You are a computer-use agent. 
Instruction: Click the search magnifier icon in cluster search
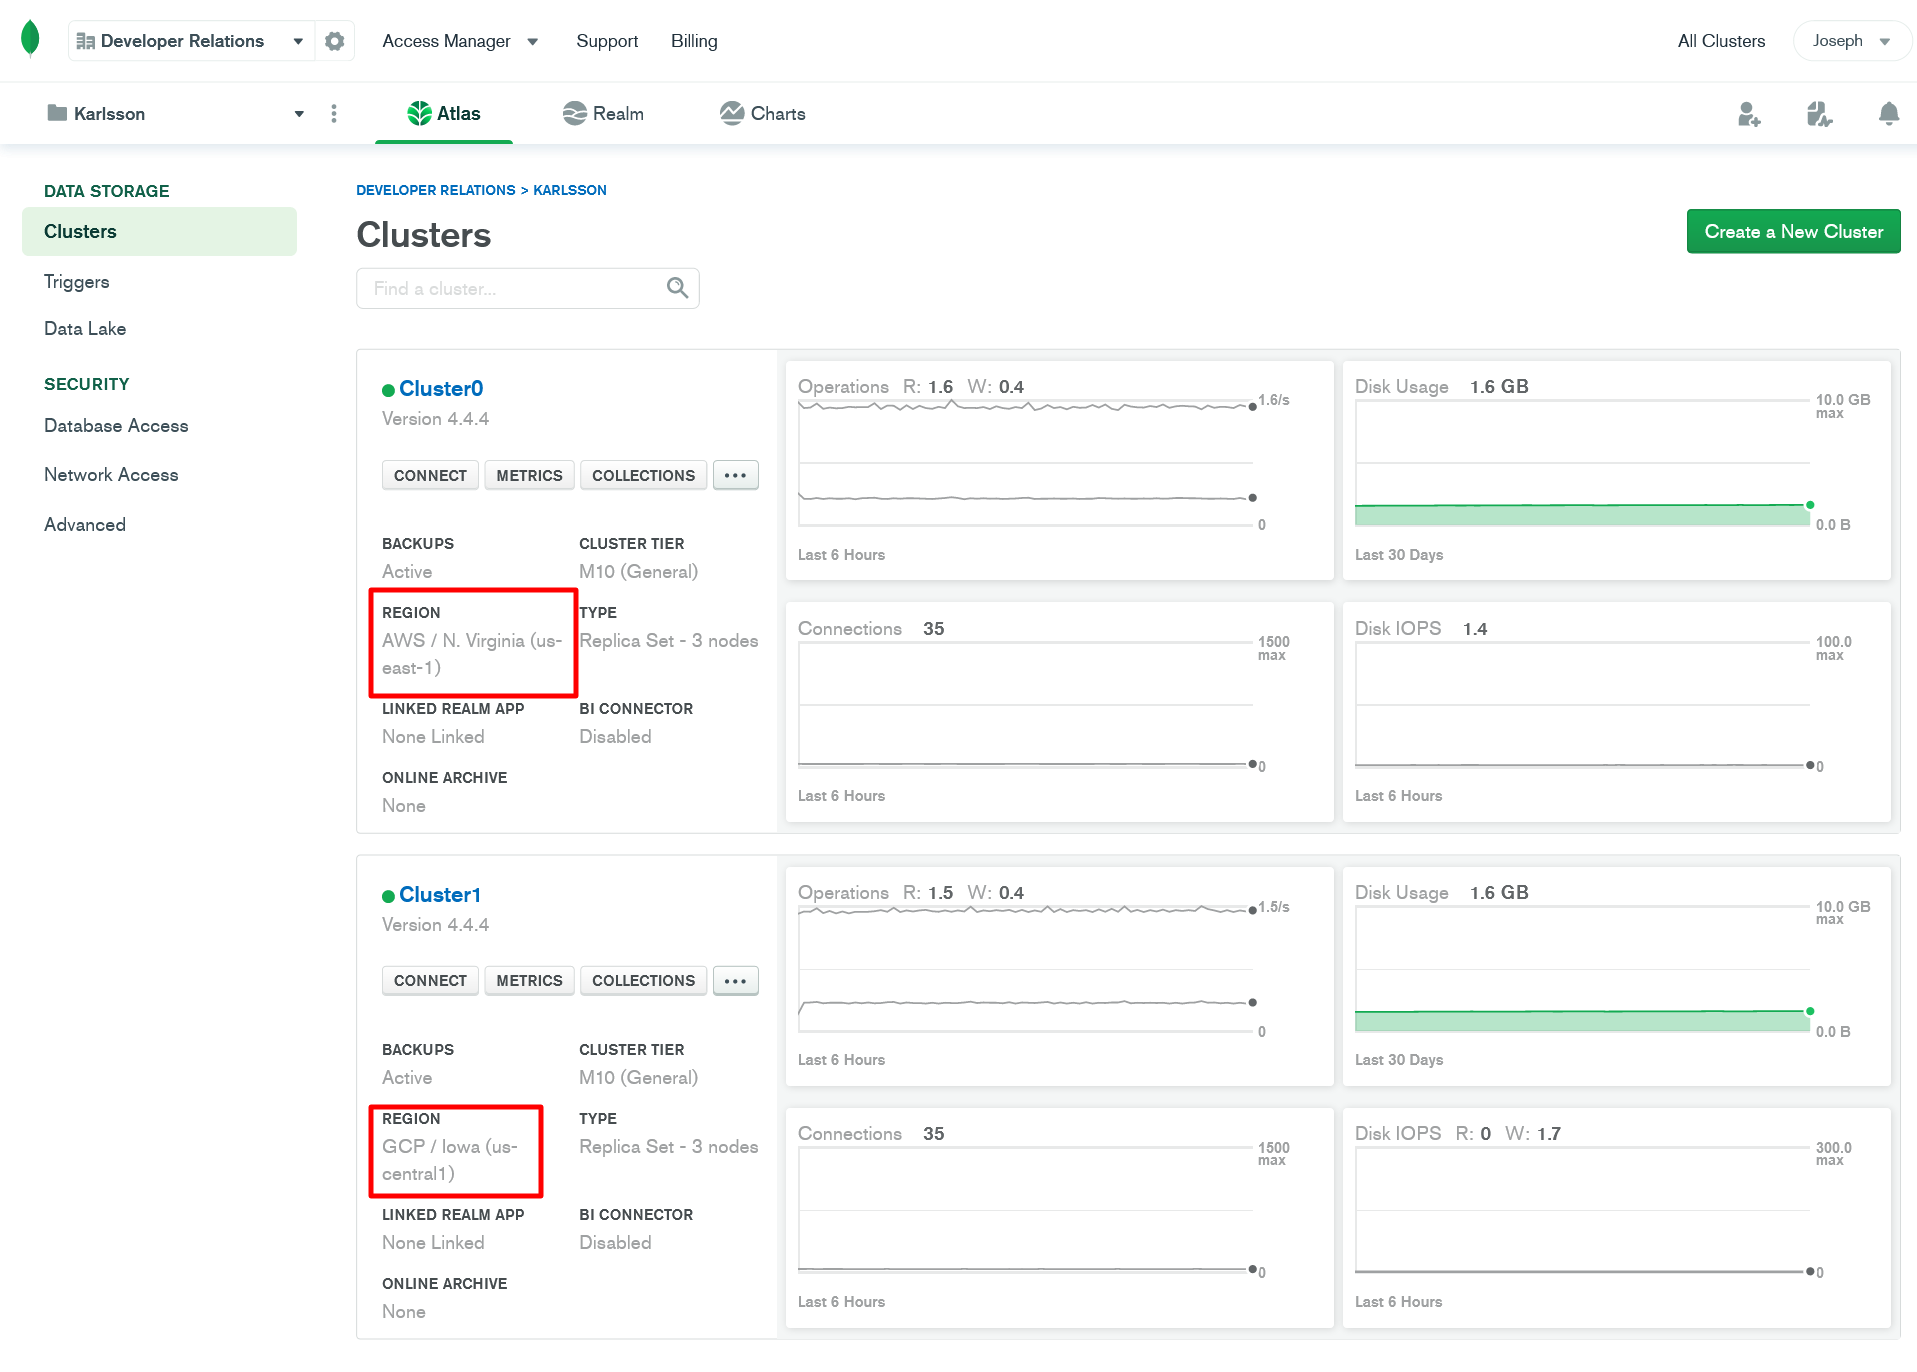coord(677,288)
